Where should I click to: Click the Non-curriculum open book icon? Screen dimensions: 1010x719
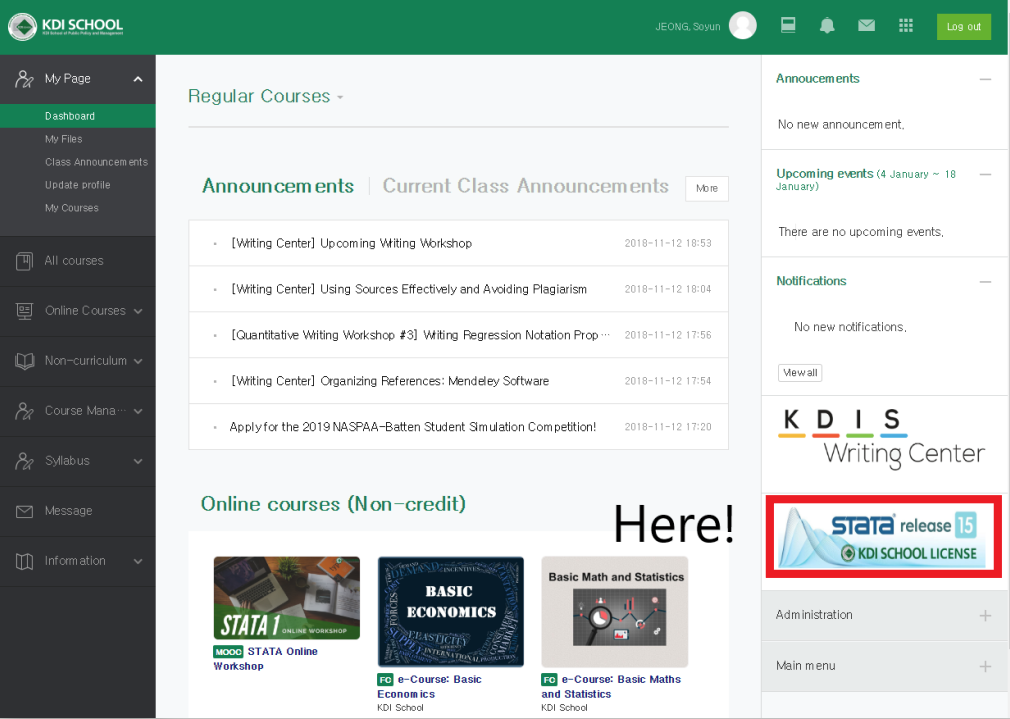(24, 361)
